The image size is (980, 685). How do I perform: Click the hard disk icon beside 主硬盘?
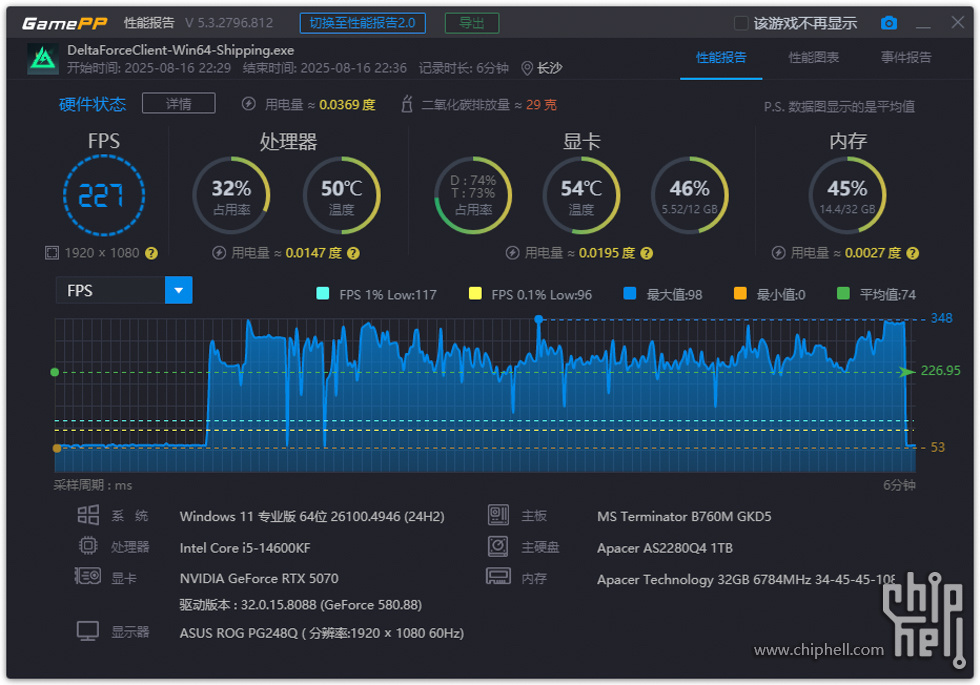pyautogui.click(x=498, y=546)
